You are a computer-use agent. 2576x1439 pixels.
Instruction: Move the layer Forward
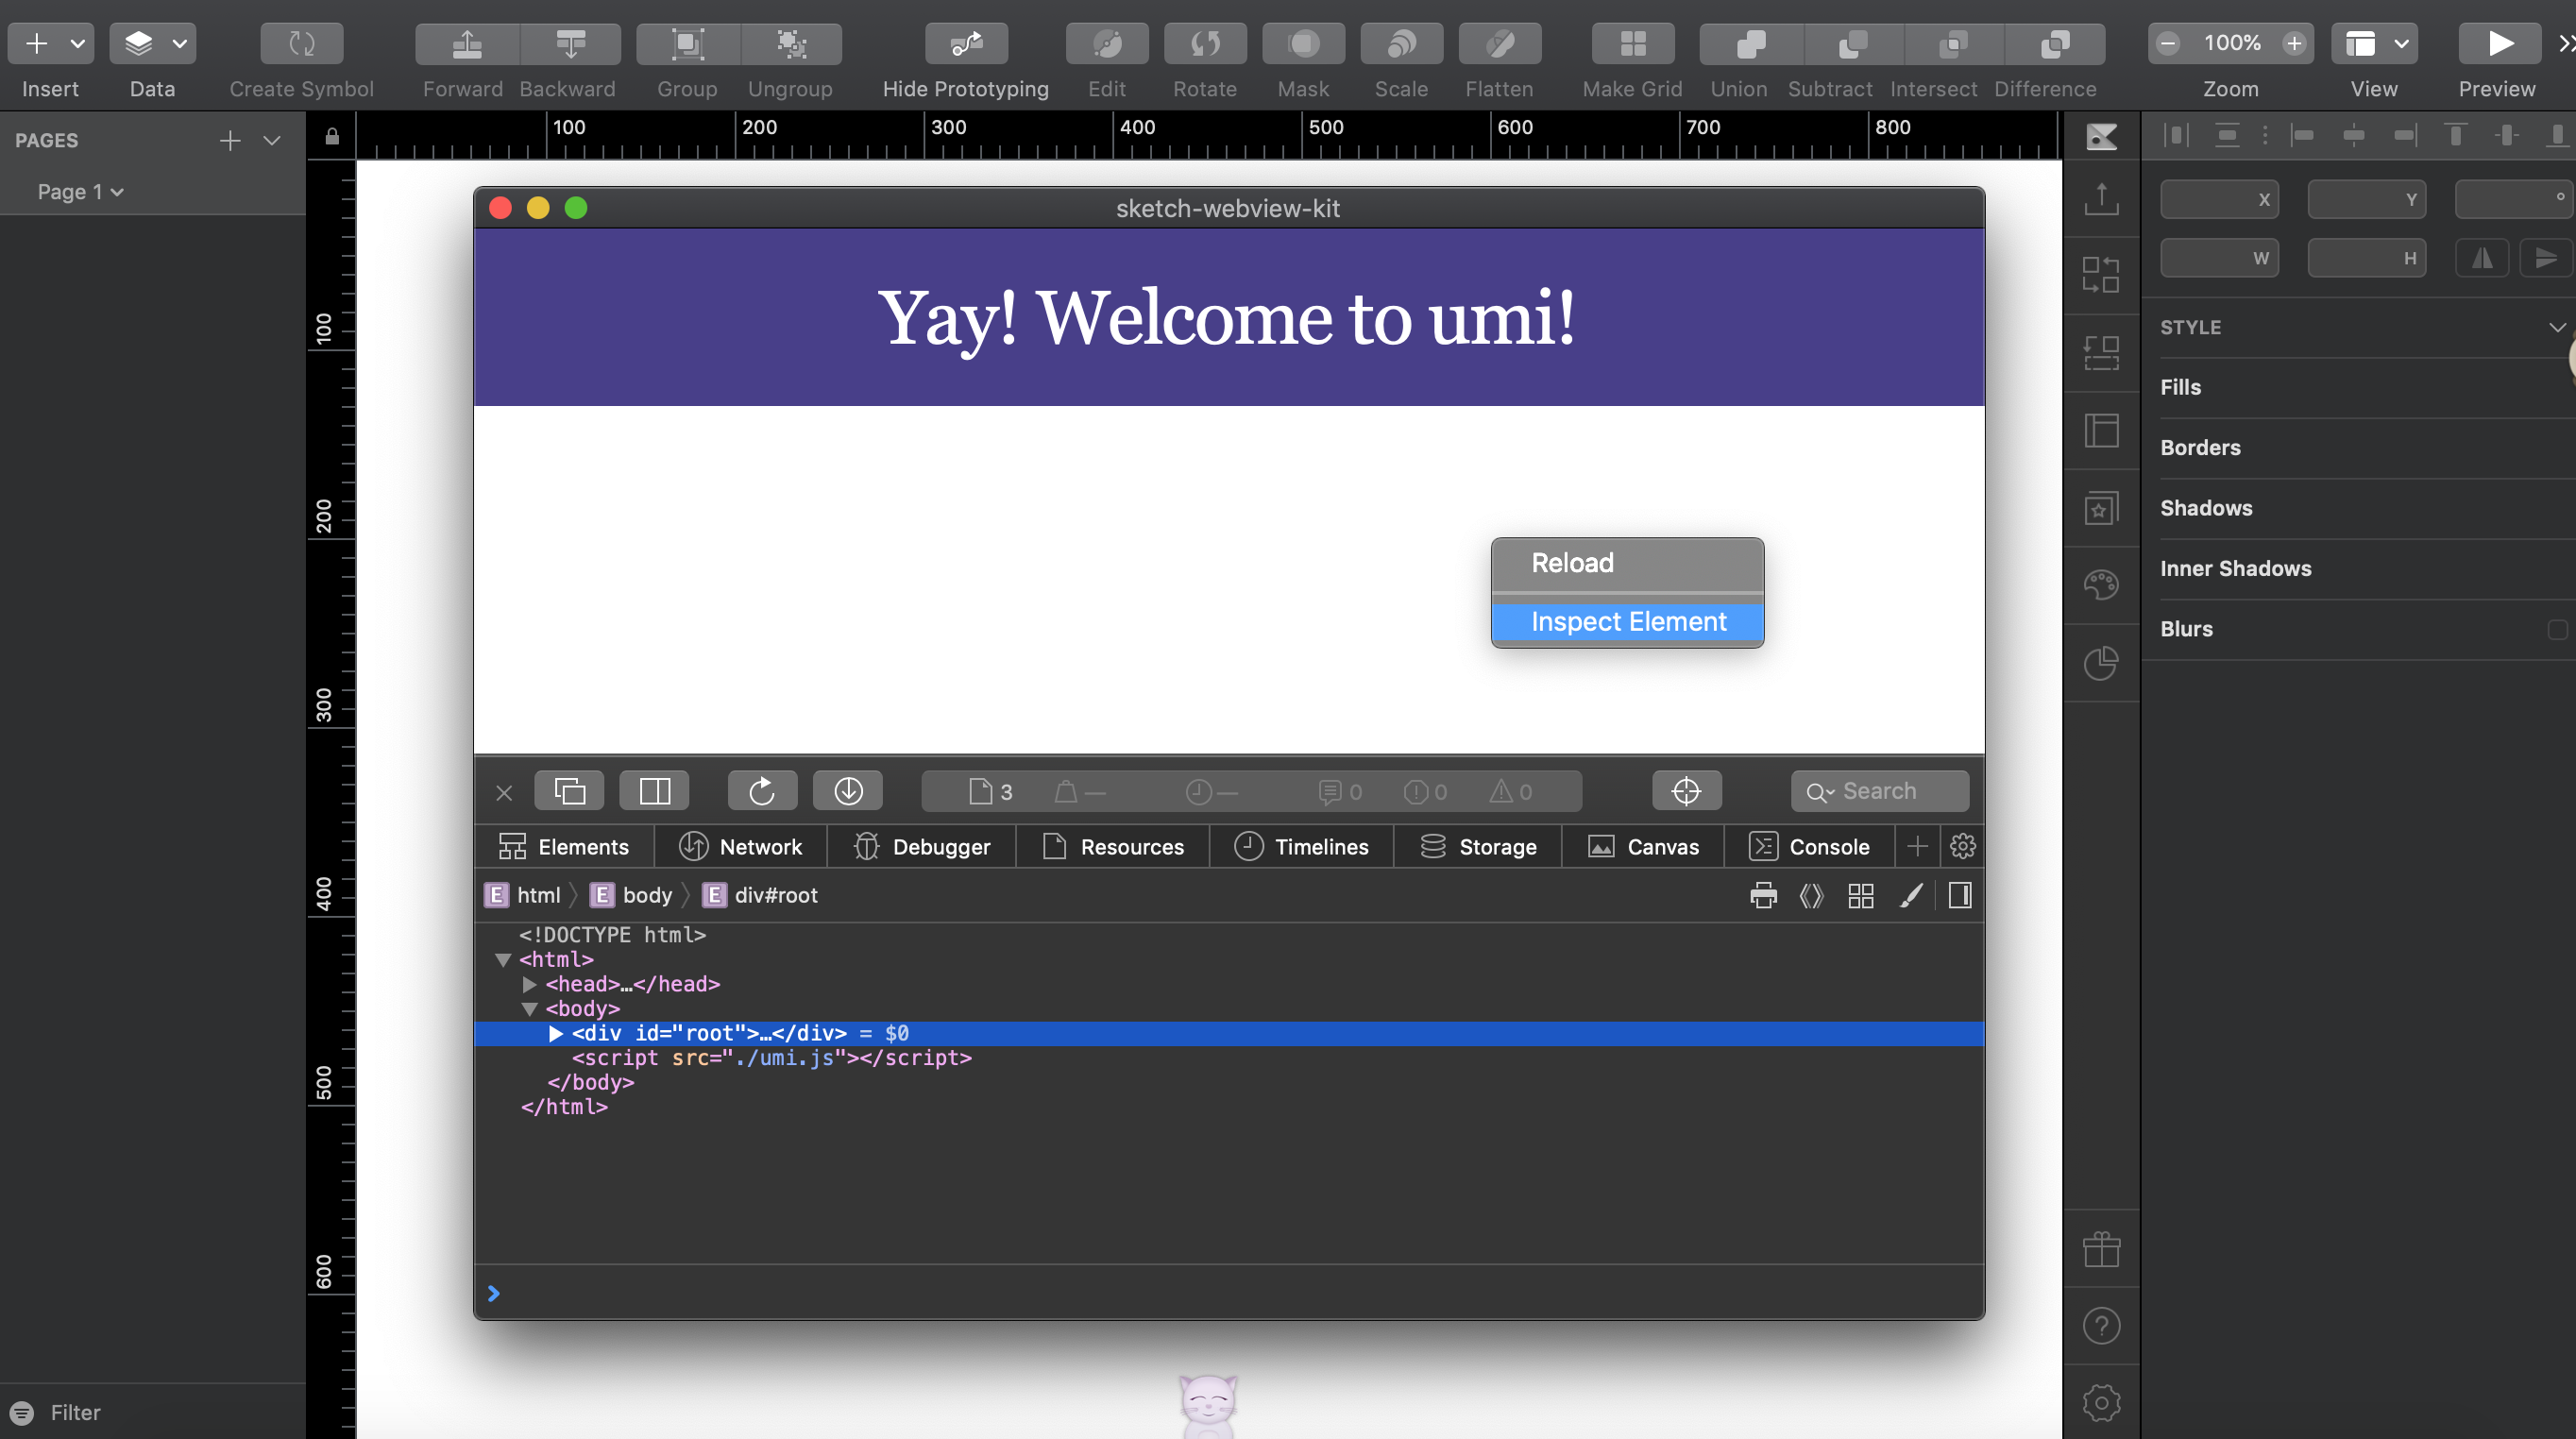pyautogui.click(x=467, y=43)
